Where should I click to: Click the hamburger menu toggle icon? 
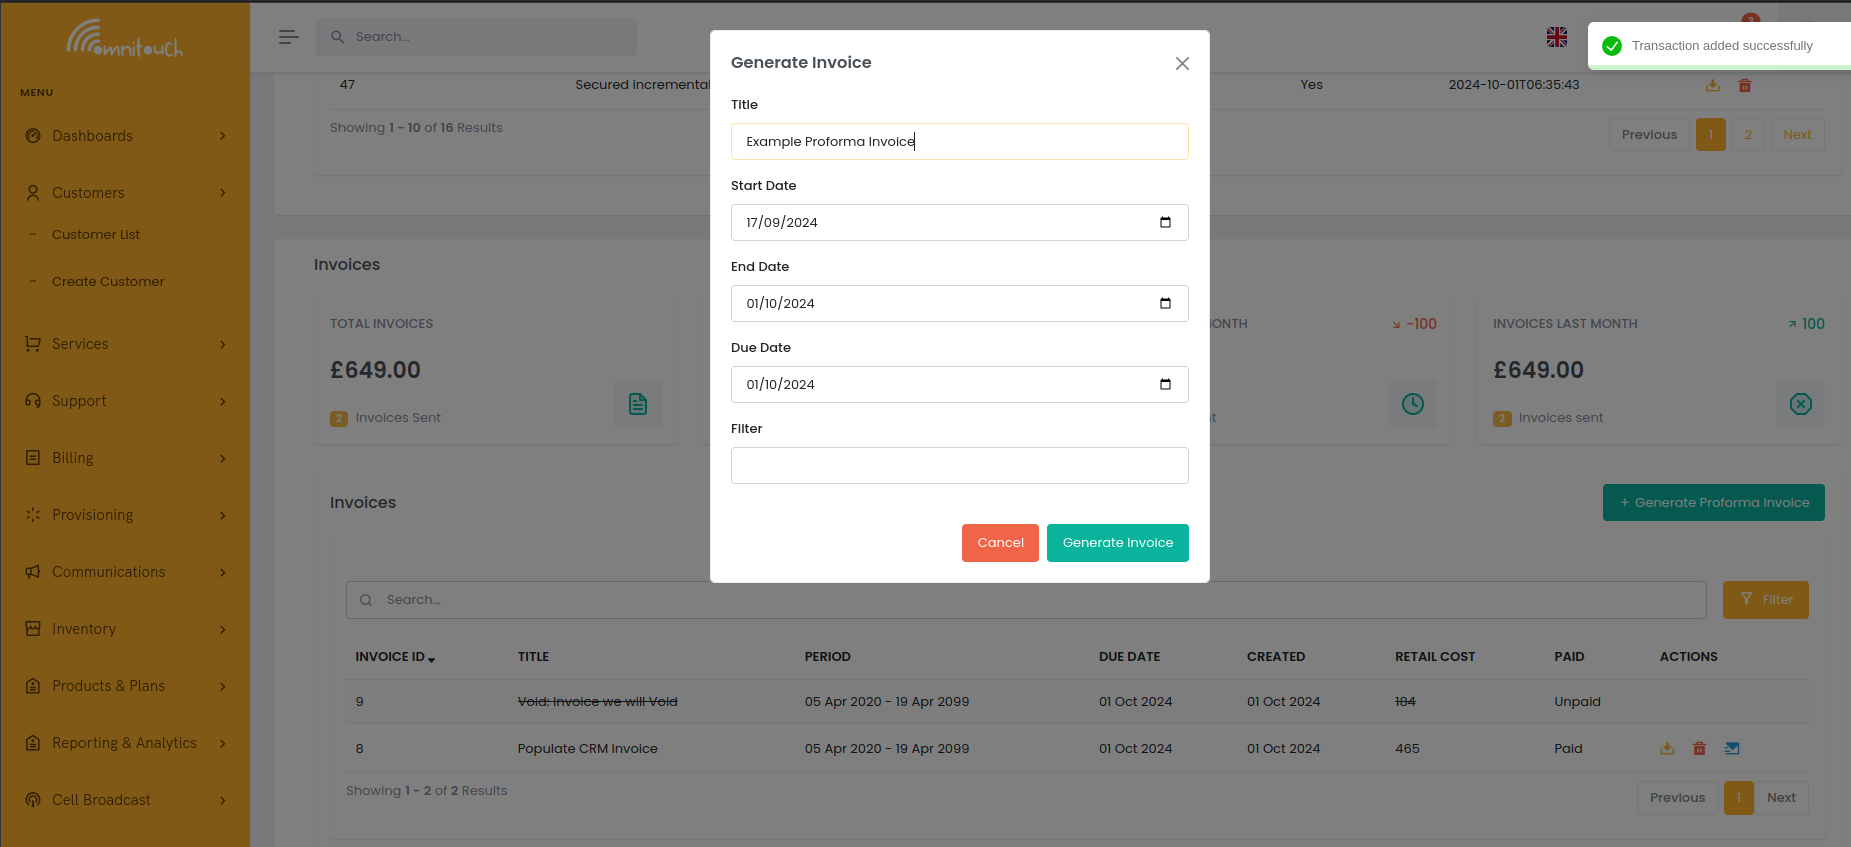[x=288, y=37]
